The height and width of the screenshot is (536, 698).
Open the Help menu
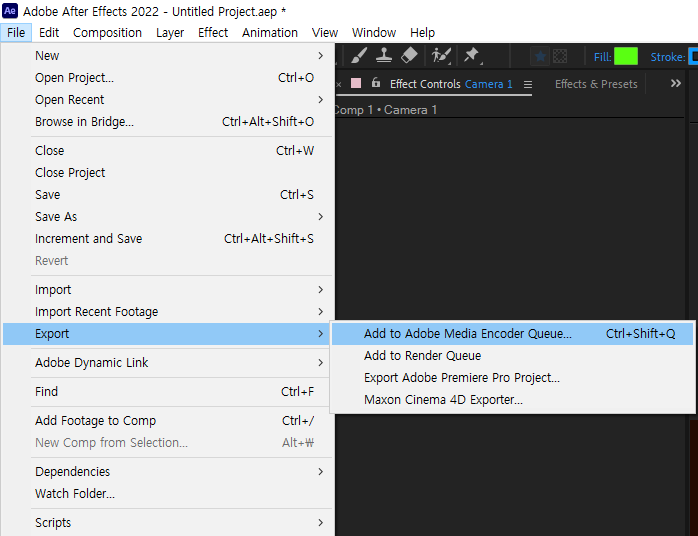(x=422, y=32)
